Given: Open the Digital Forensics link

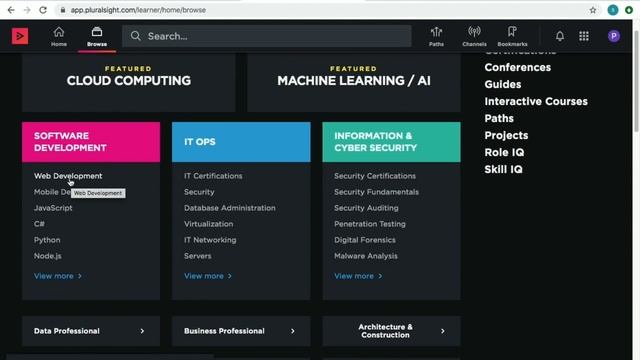Looking at the screenshot, I should pyautogui.click(x=364, y=240).
